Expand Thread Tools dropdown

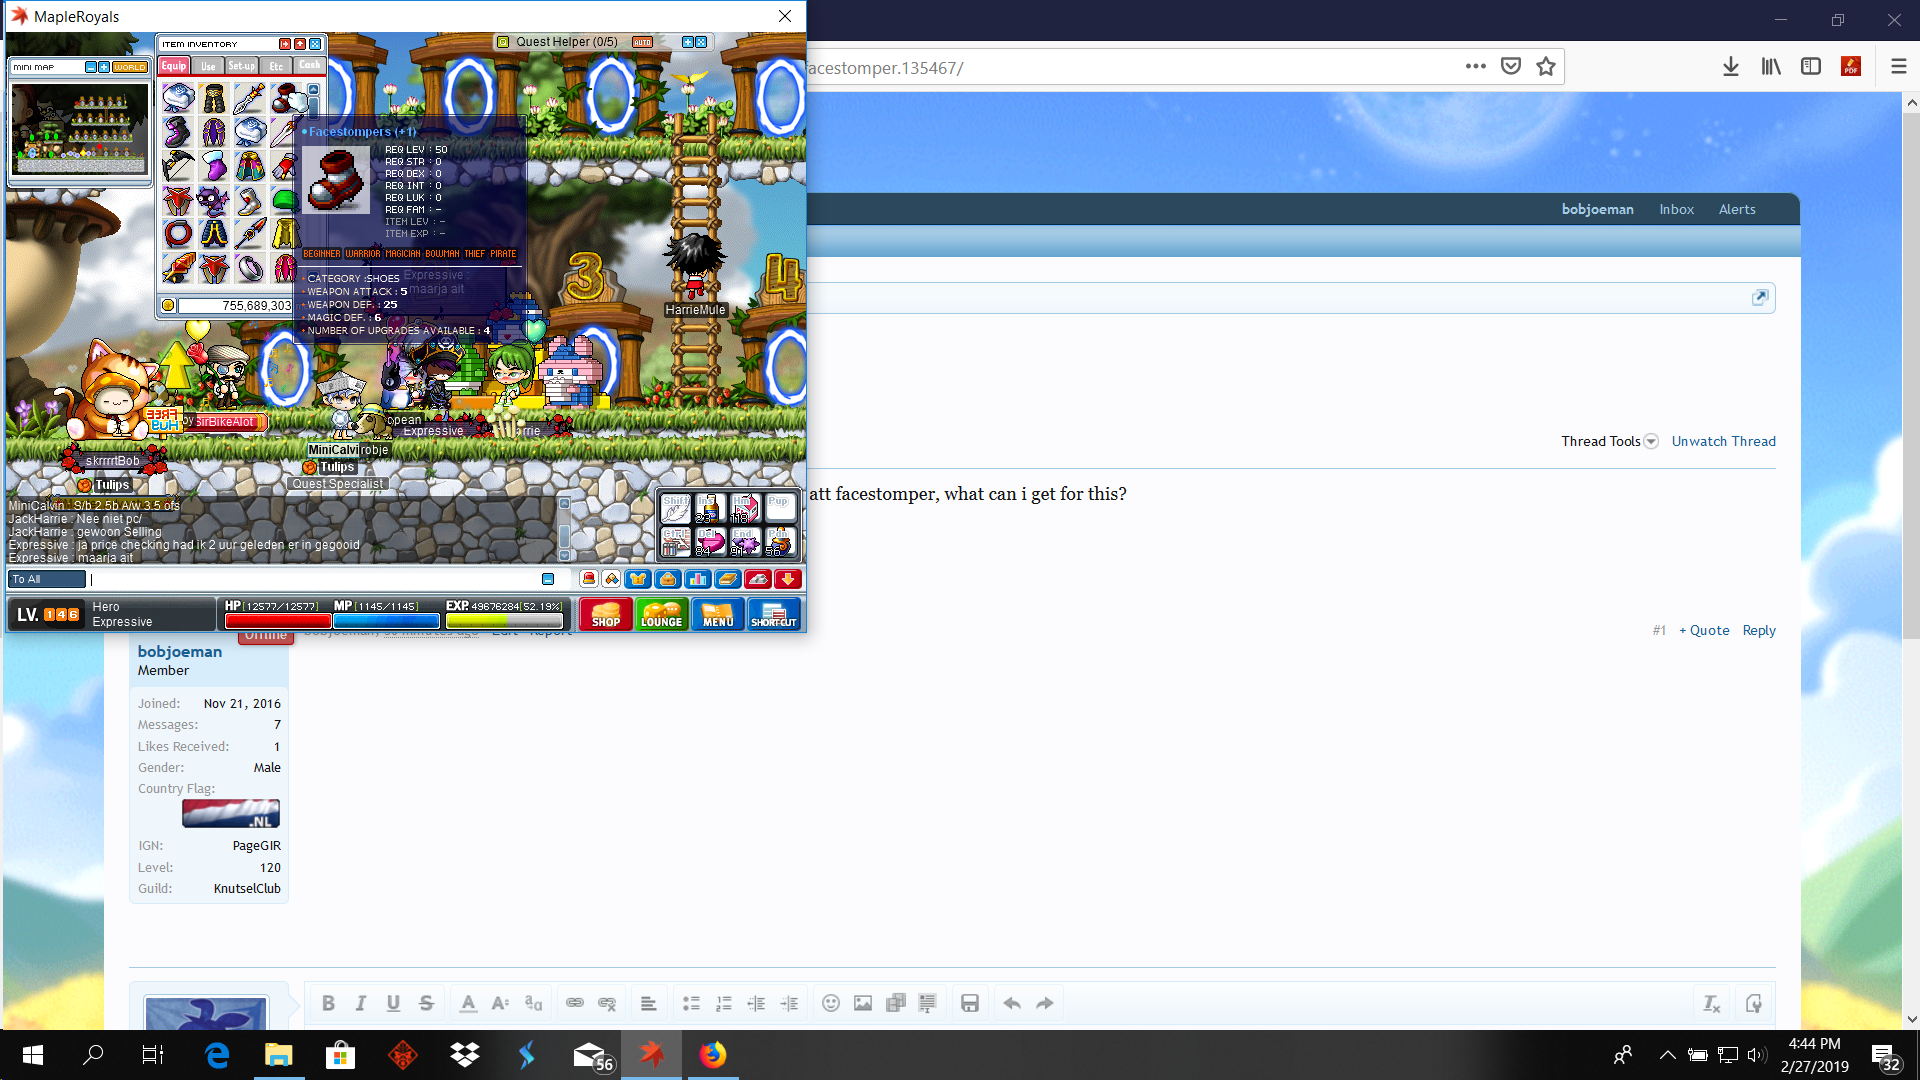[x=1609, y=441]
